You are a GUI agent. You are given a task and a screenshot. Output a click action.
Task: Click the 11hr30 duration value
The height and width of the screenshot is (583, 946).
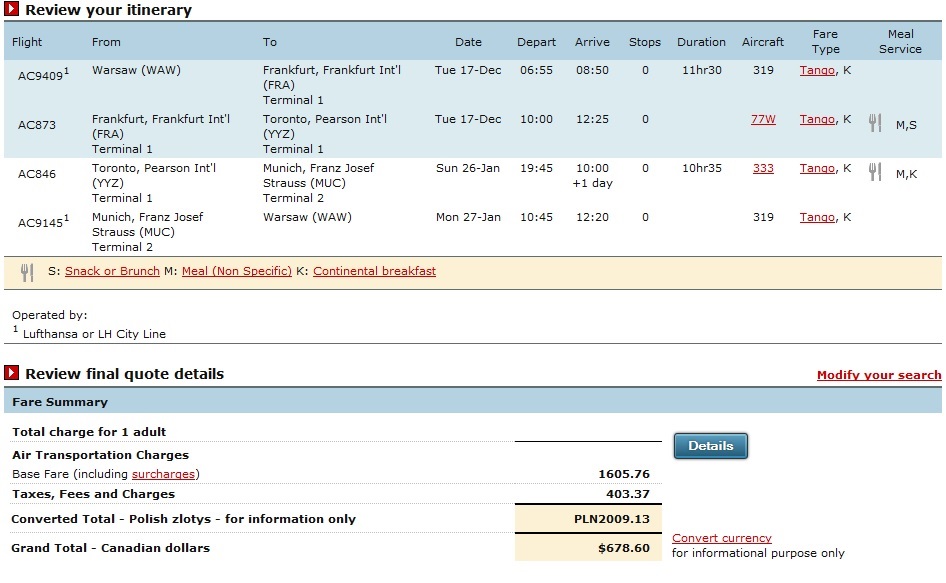(702, 70)
